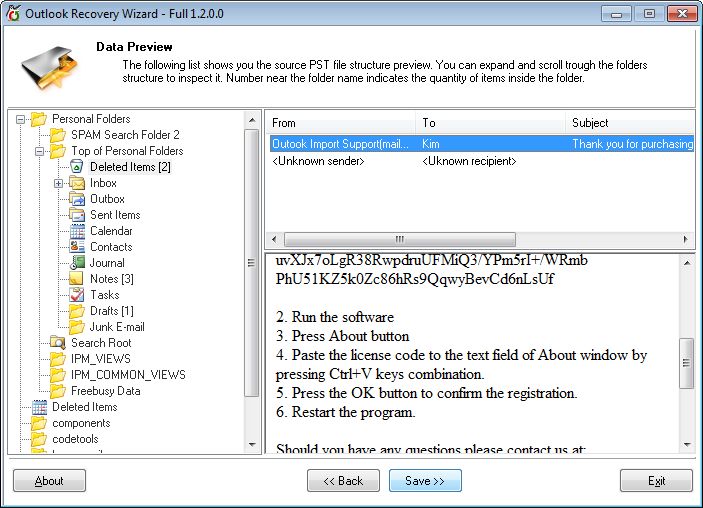Click the Exit button
The height and width of the screenshot is (508, 703).
coord(656,481)
